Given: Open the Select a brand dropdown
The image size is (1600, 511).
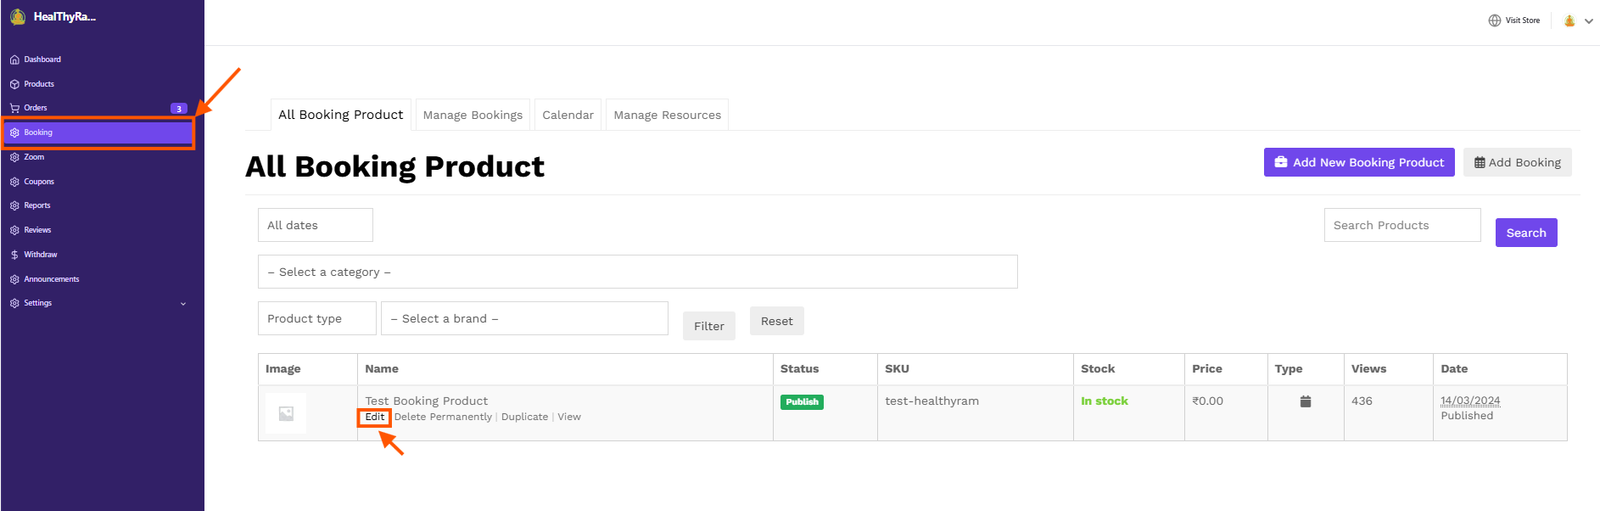Looking at the screenshot, I should tap(524, 318).
